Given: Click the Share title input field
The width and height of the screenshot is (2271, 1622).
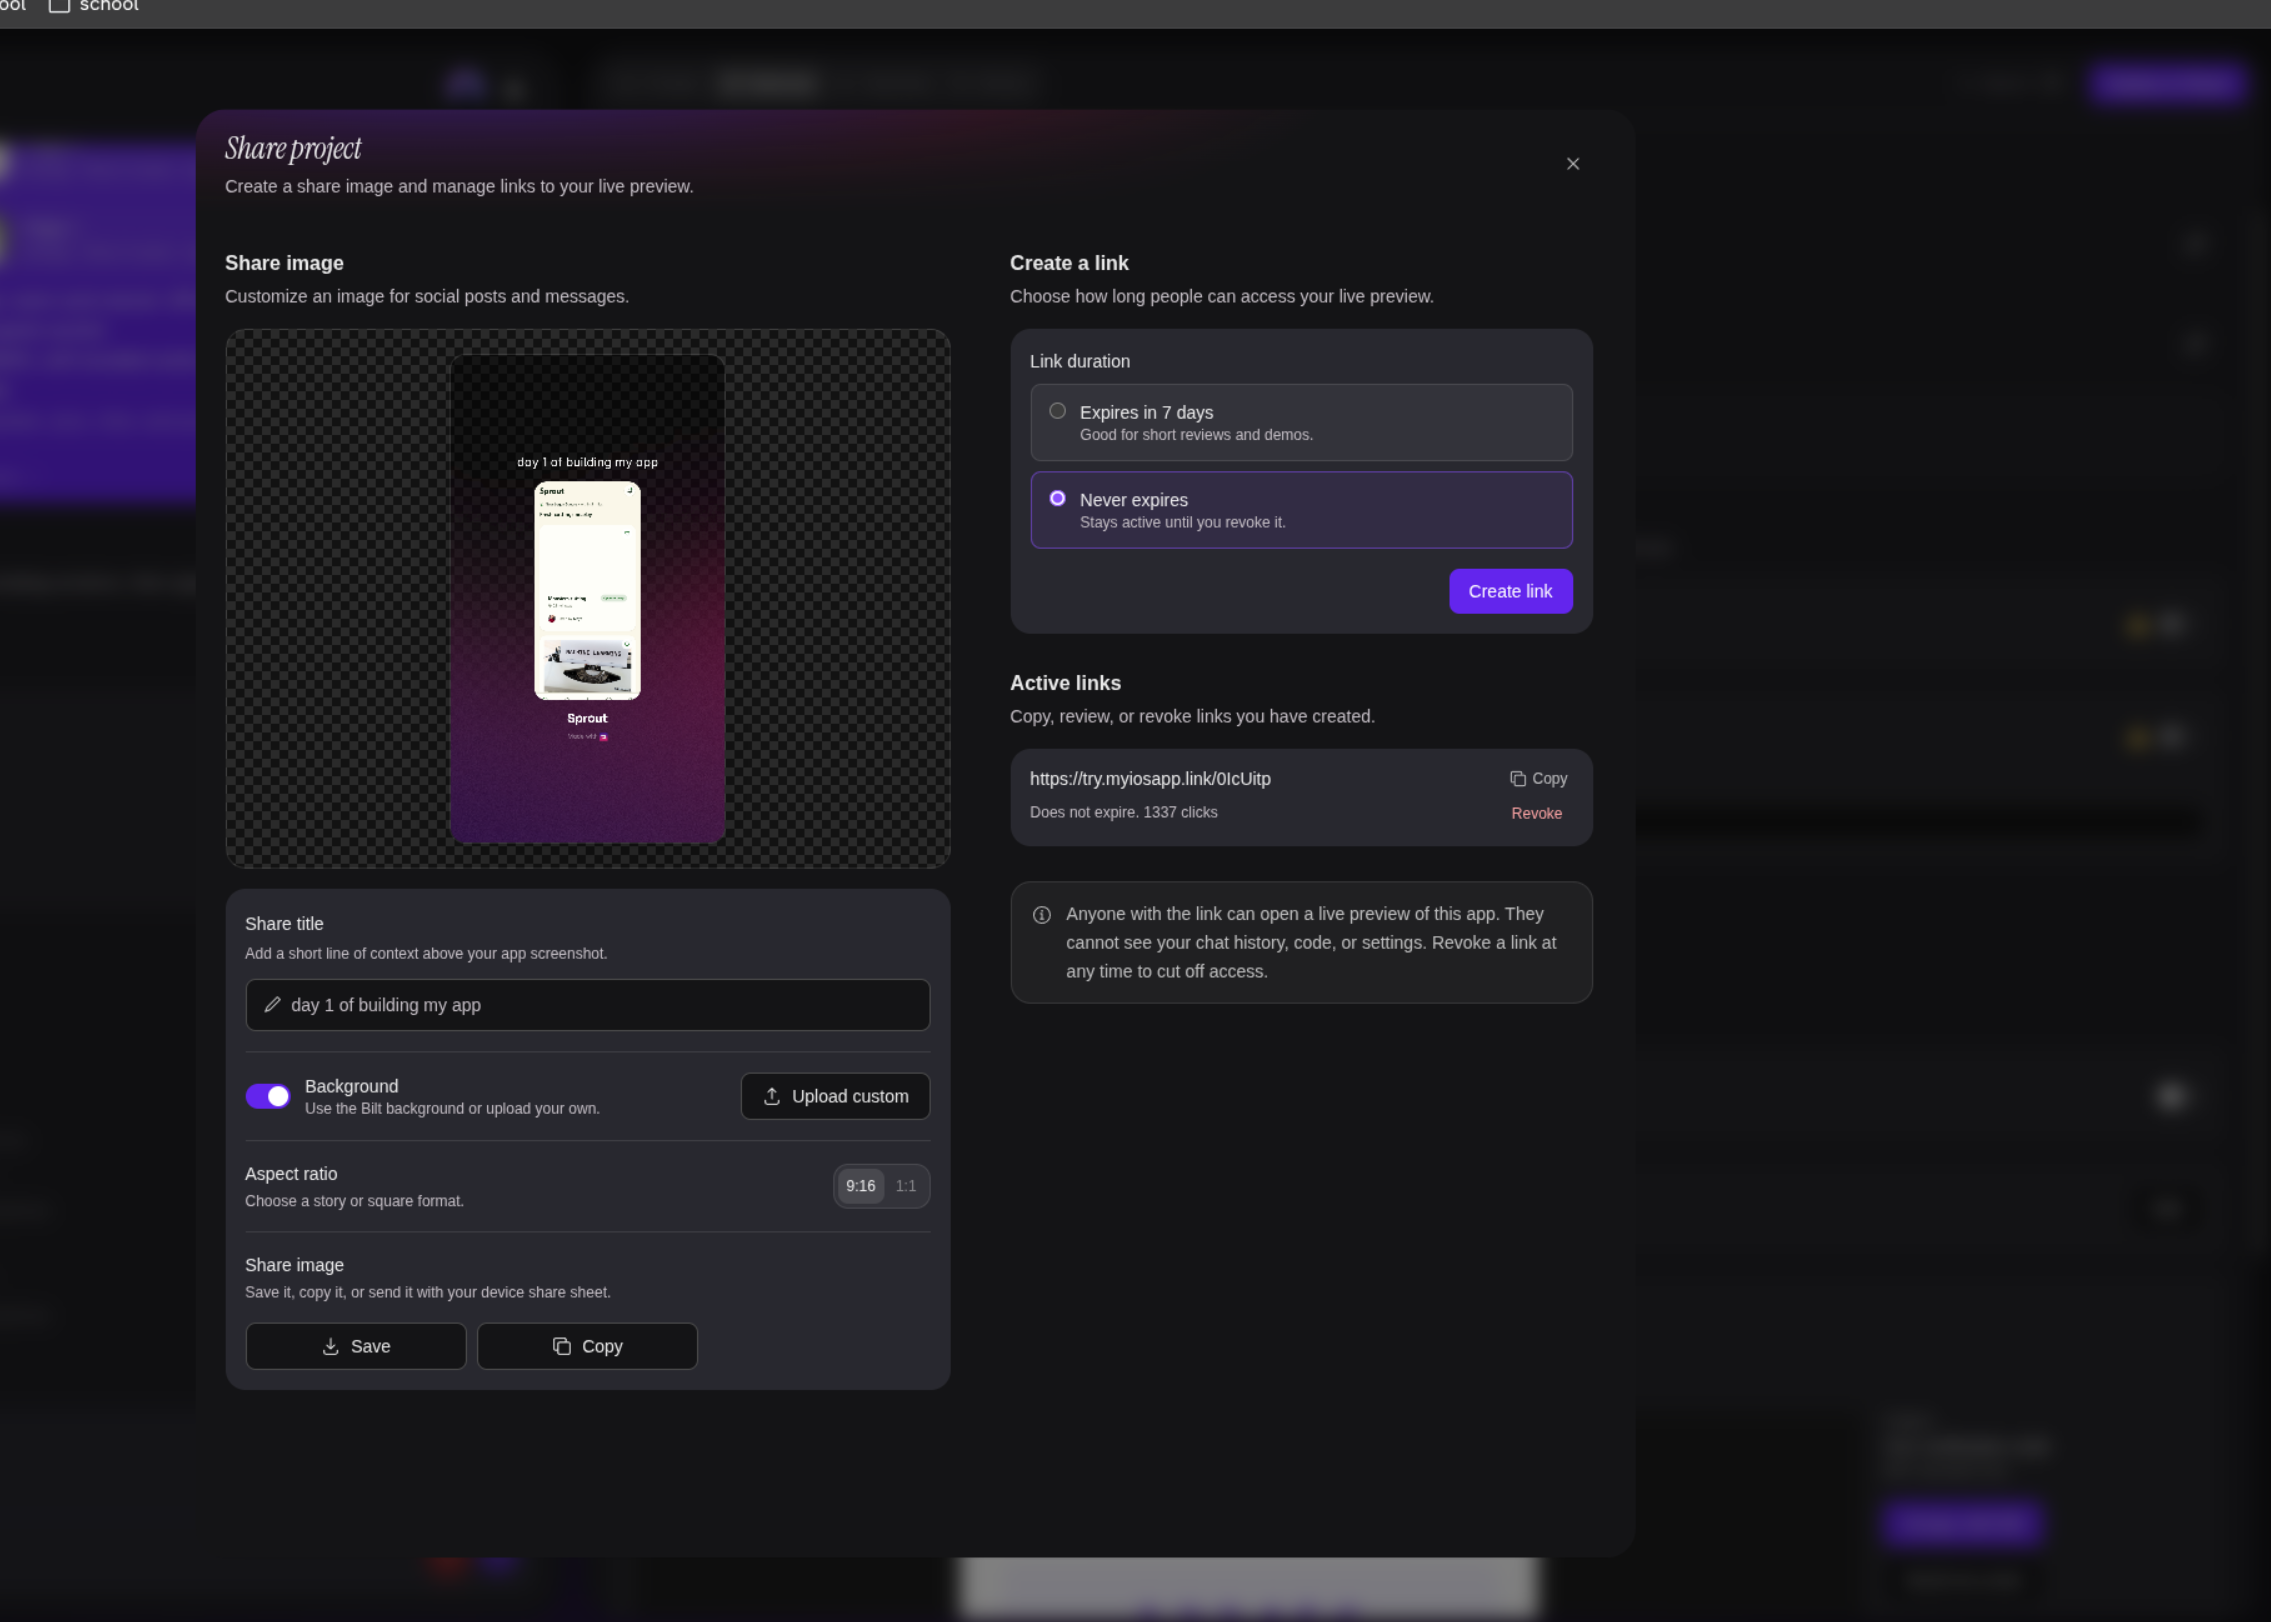Looking at the screenshot, I should point(587,1005).
